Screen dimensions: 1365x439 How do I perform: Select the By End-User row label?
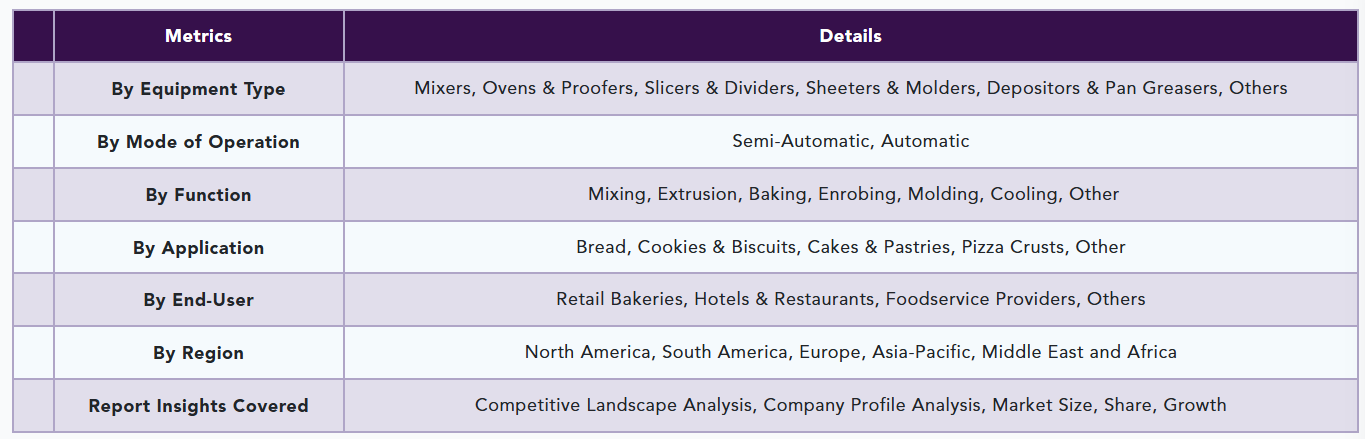[x=198, y=300]
